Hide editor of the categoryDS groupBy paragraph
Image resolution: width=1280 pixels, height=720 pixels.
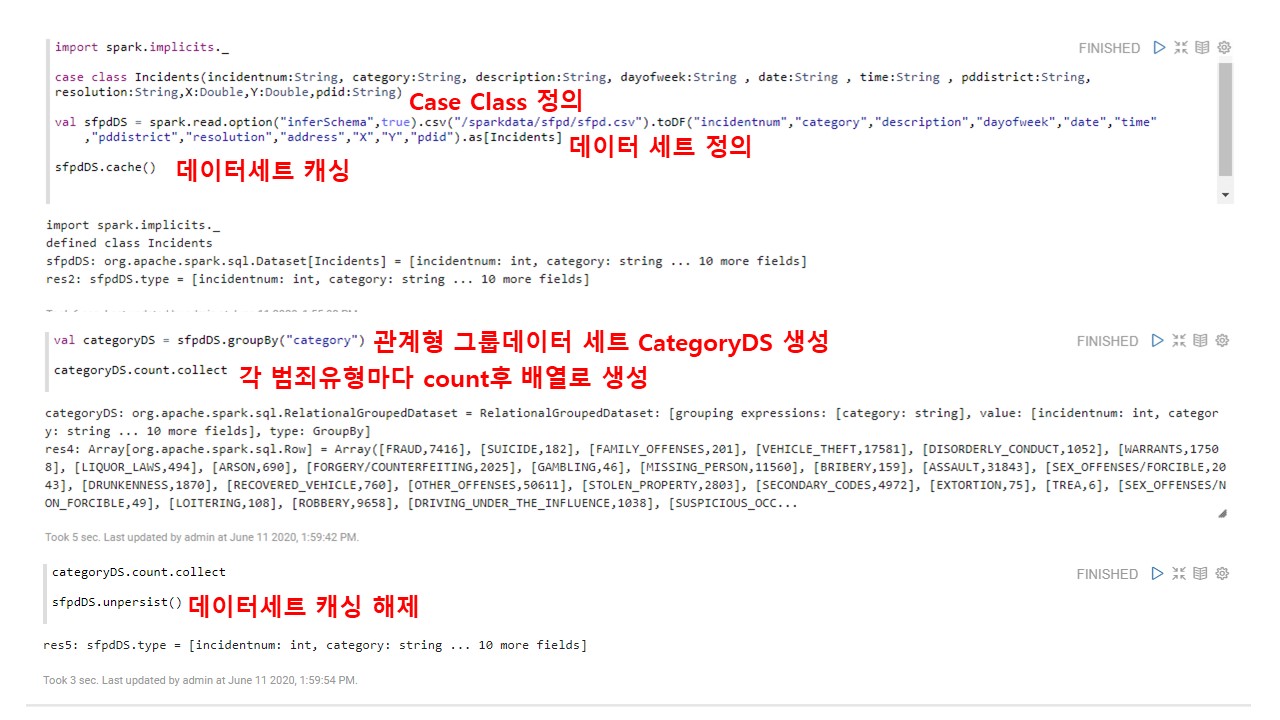tap(1180, 340)
